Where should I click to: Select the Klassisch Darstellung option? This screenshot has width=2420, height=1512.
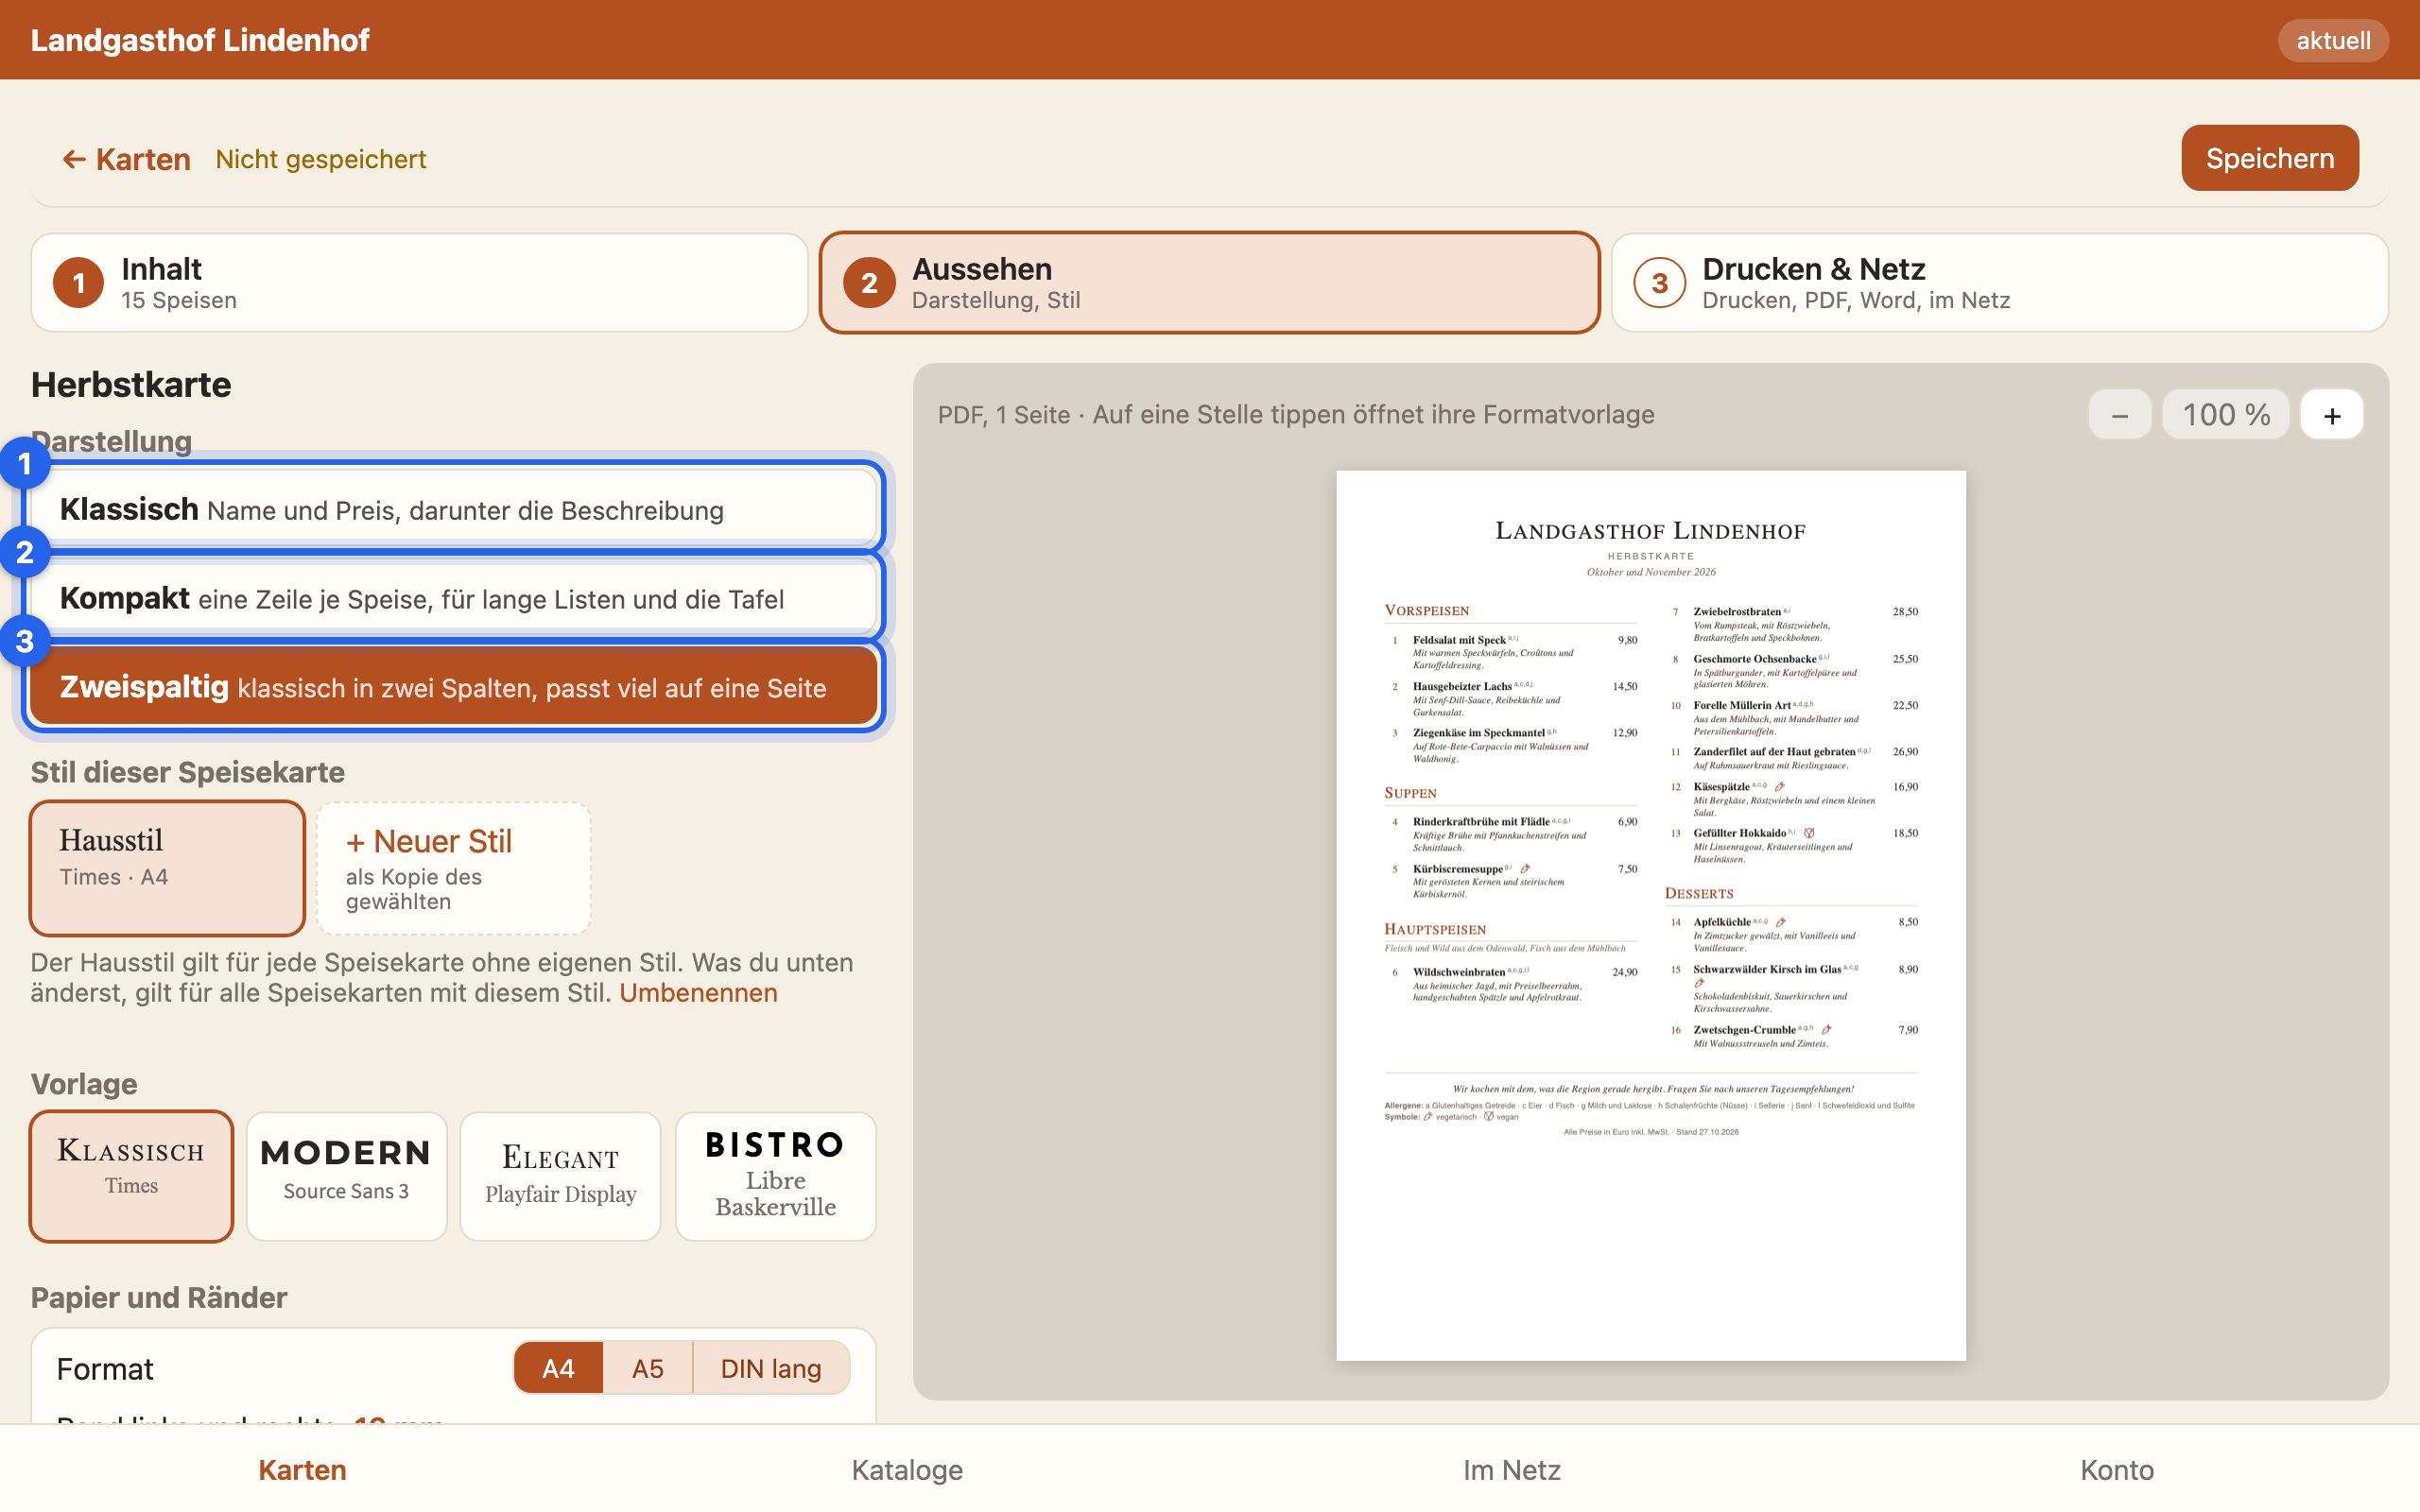(x=453, y=509)
